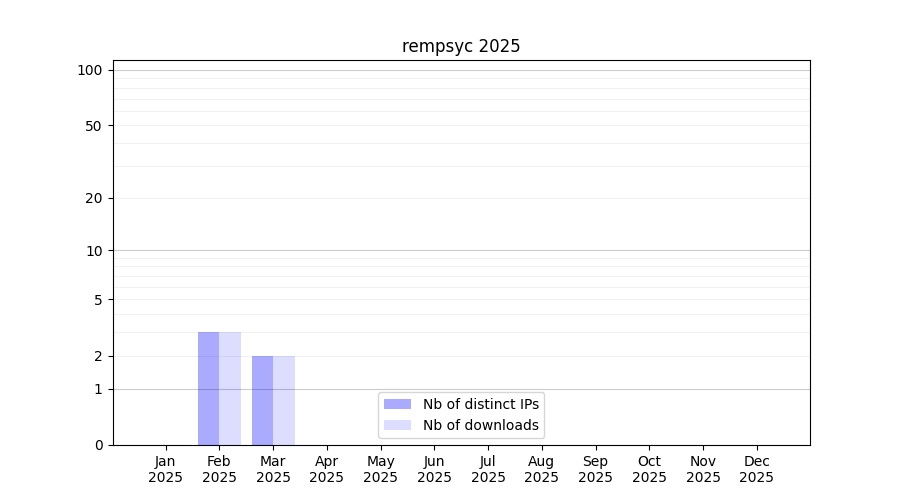Click the y-axis tick label 100

pos(90,70)
